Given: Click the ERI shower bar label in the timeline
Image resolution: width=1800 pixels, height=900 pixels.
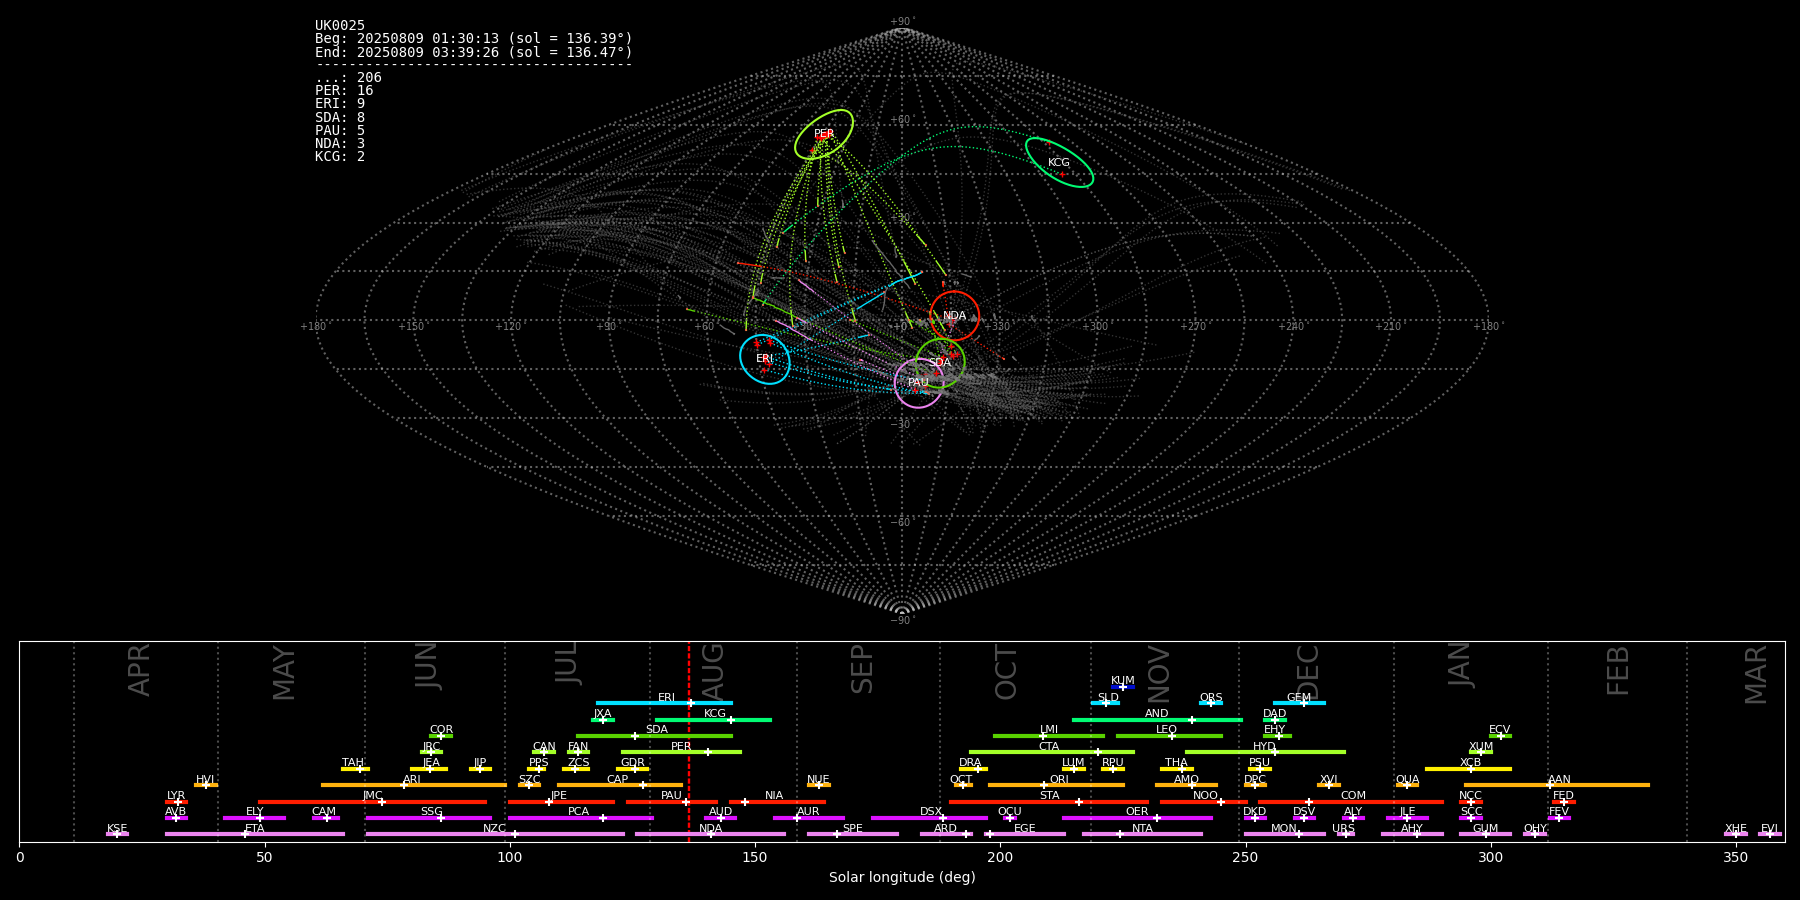Looking at the screenshot, I should click(666, 698).
